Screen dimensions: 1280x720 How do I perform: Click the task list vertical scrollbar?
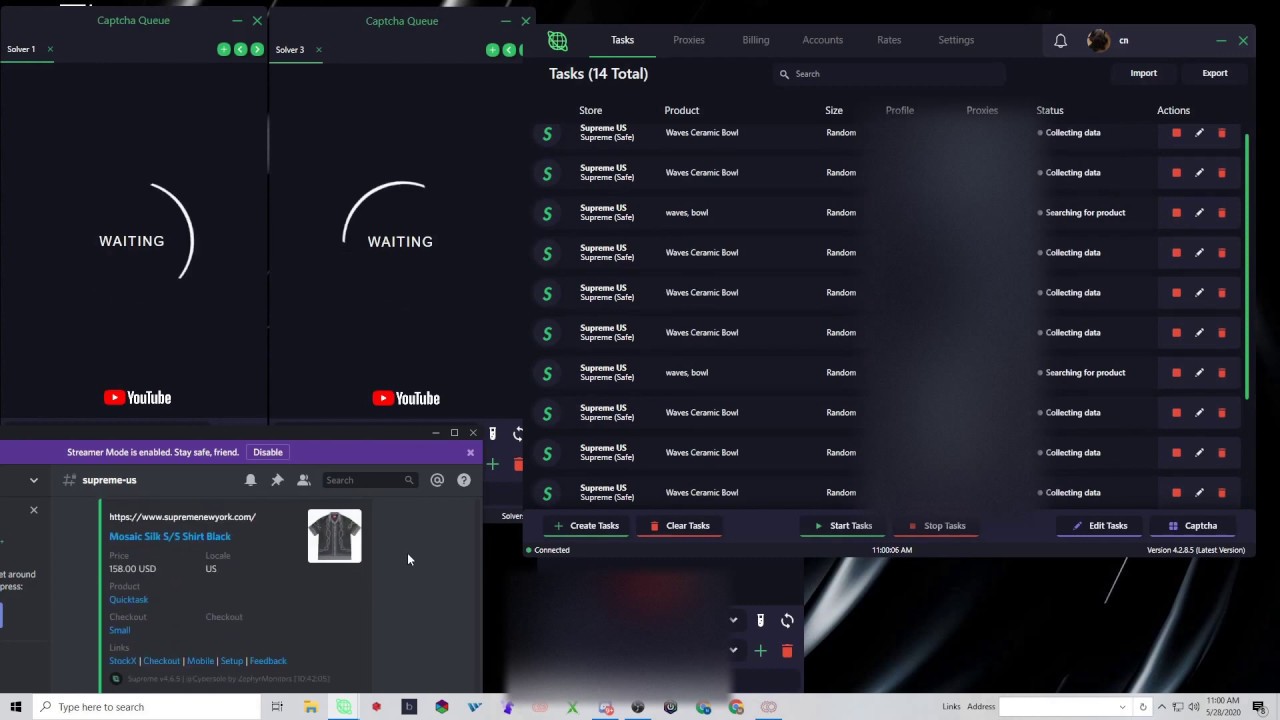(1247, 265)
